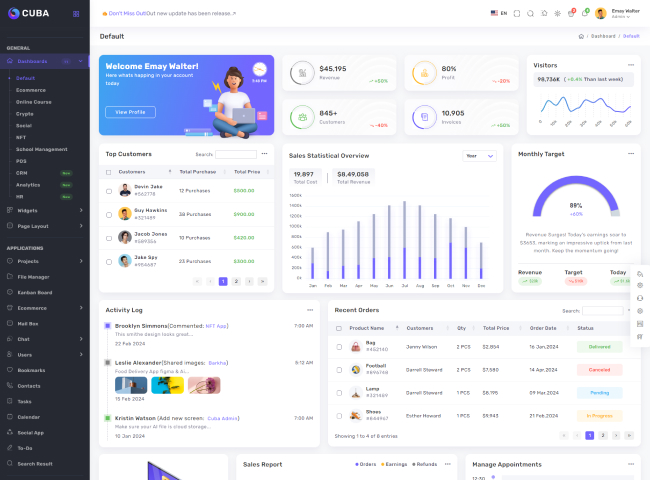Viewport: 650px width, 480px height.
Task: Go to page 2 in Recent Orders pagination
Action: (603, 436)
